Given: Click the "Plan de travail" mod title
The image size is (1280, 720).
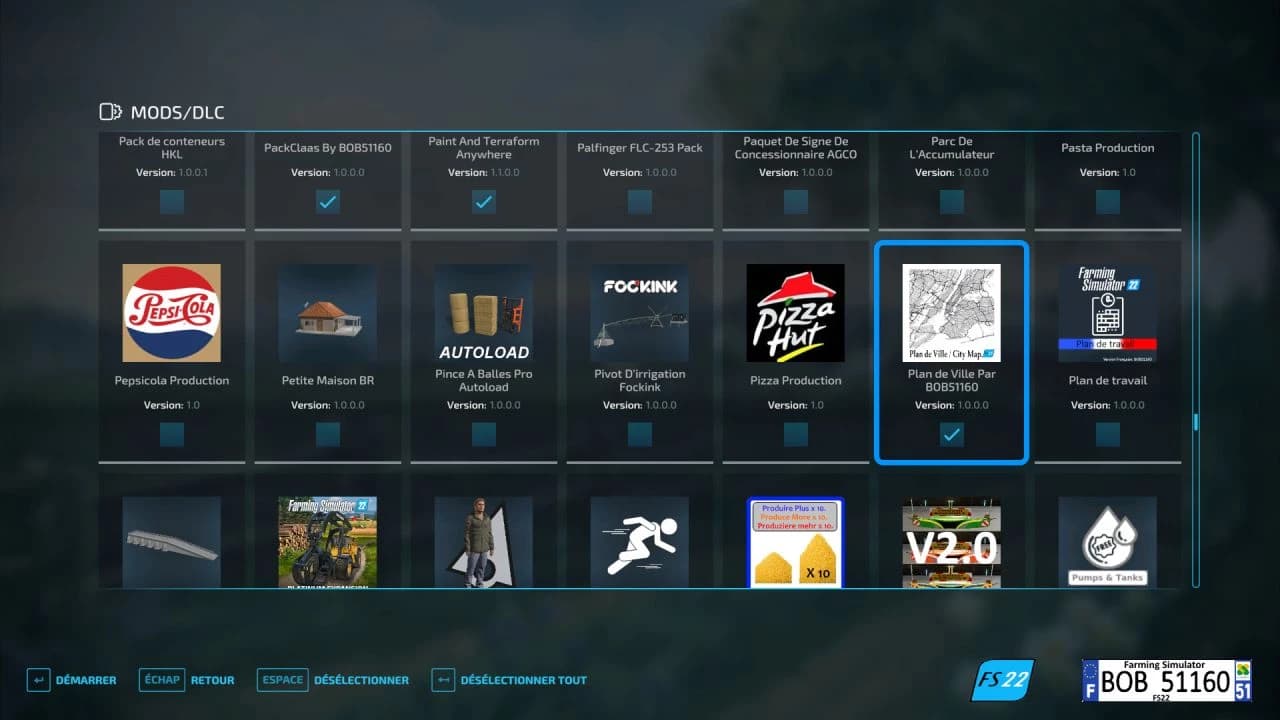Looking at the screenshot, I should (x=1108, y=381).
